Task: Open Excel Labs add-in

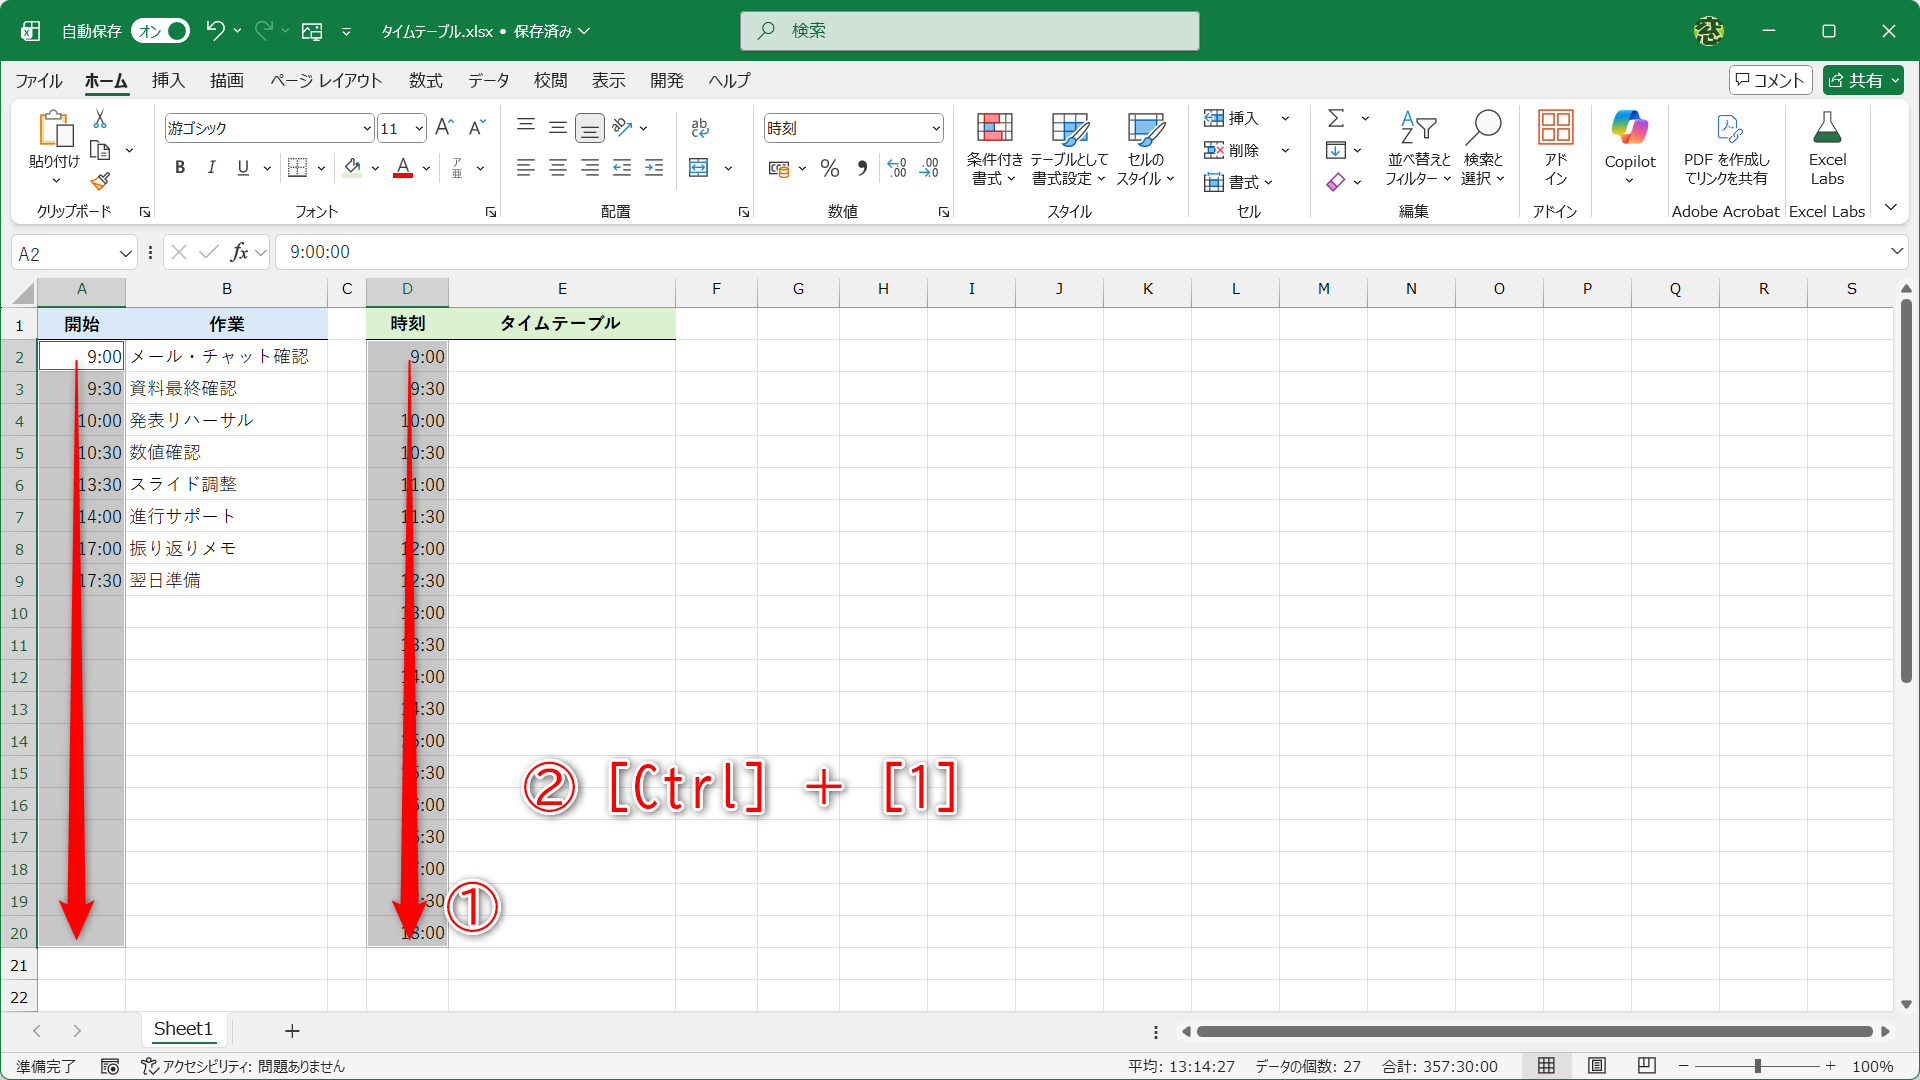Action: (x=1827, y=148)
